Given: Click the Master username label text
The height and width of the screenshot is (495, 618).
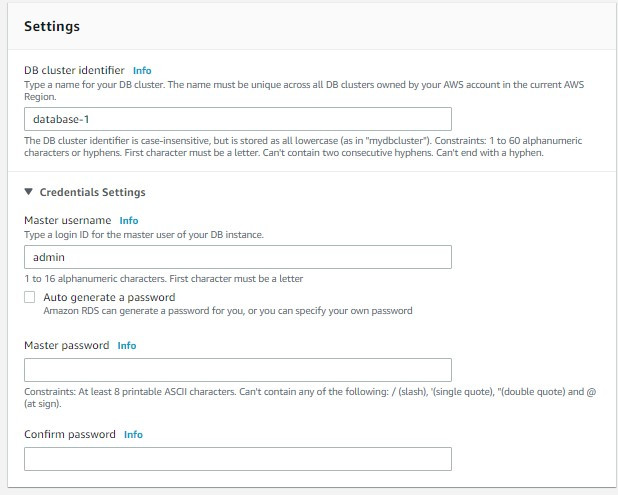Looking at the screenshot, I should click(x=67, y=220).
